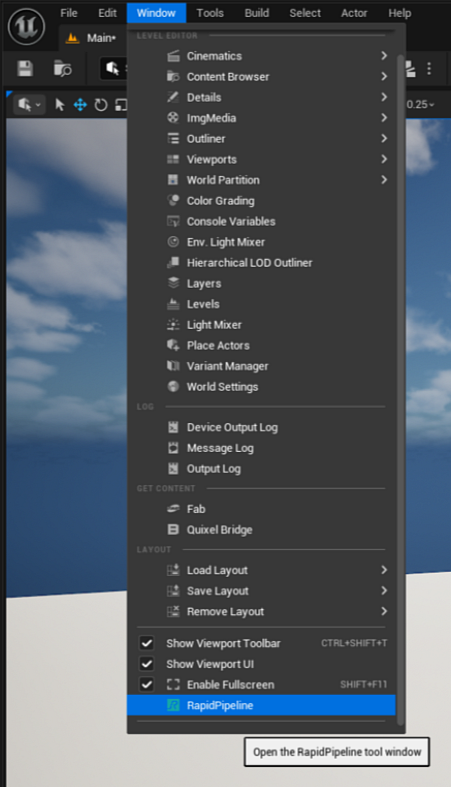Click the Details pencil icon
Screen dimensions: 451x787
173,97
